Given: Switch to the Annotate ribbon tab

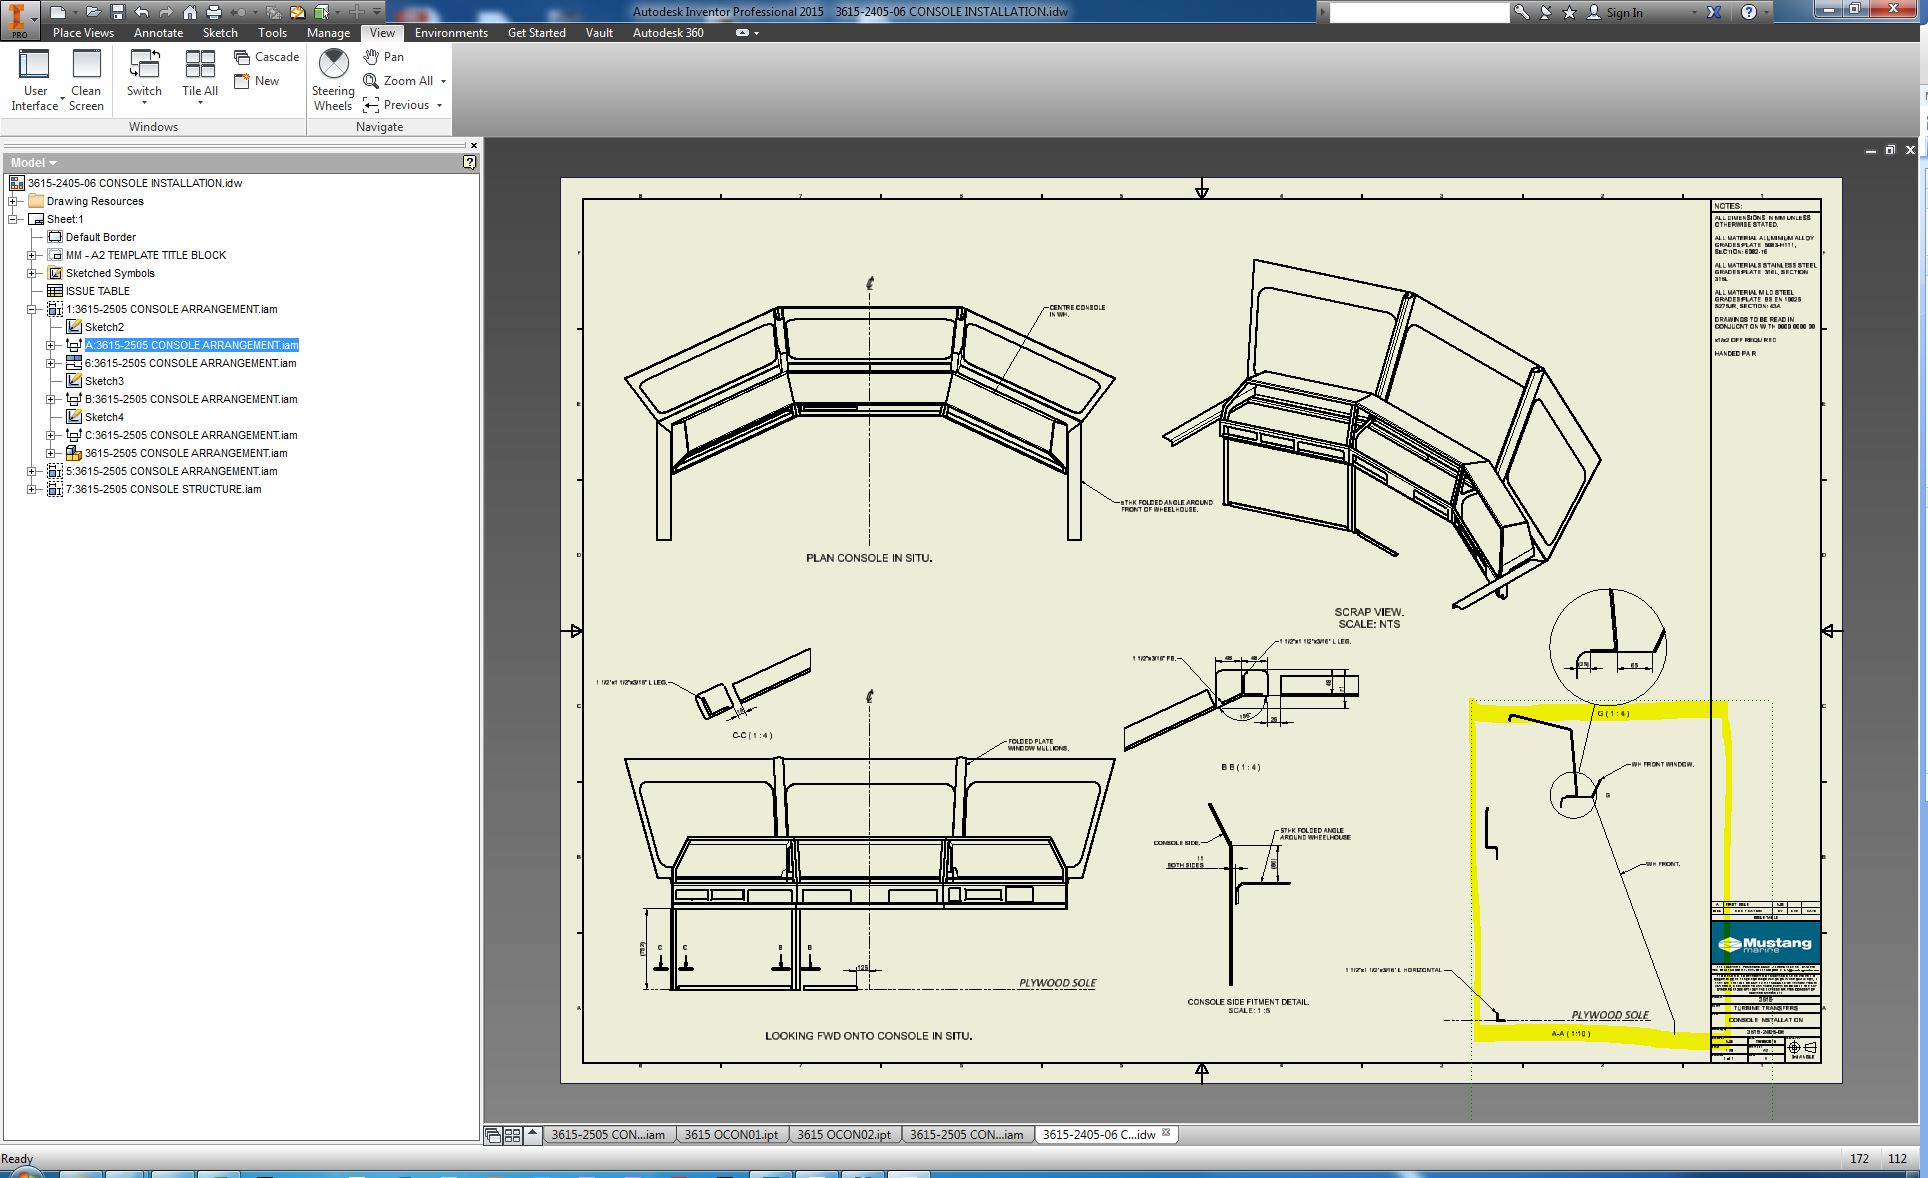Looking at the screenshot, I should (158, 33).
